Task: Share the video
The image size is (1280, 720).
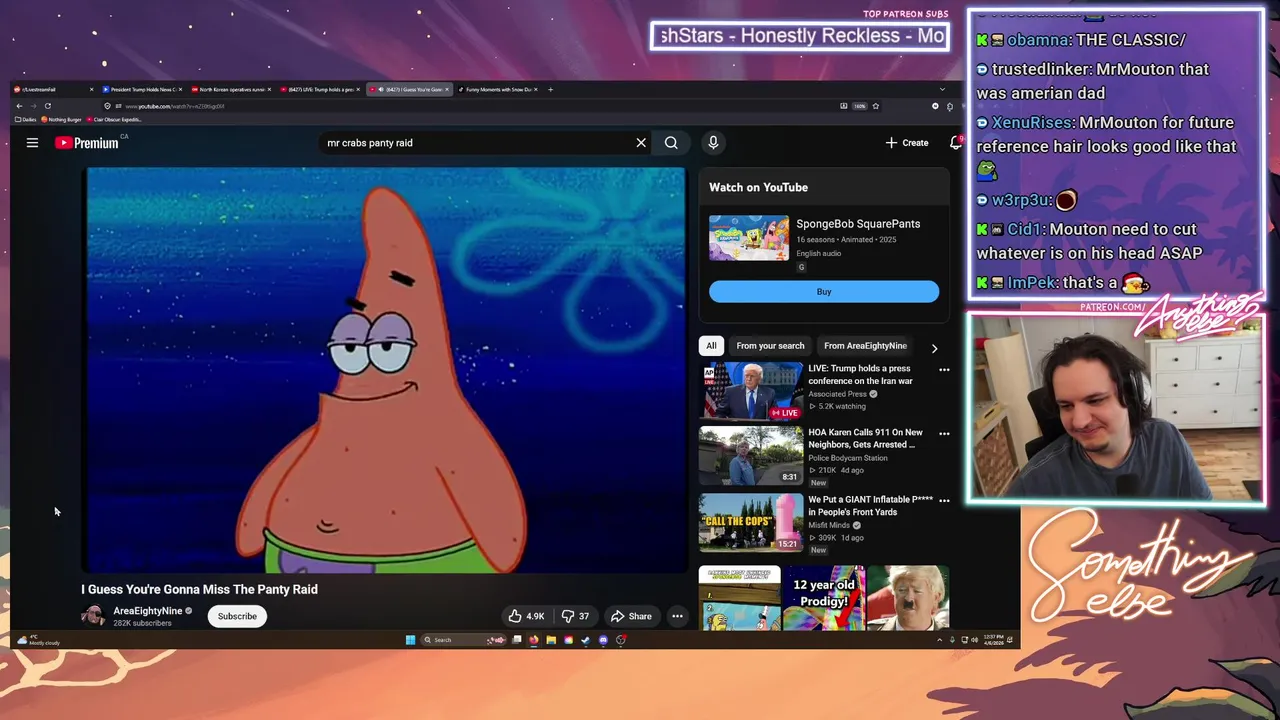Action: tap(631, 616)
